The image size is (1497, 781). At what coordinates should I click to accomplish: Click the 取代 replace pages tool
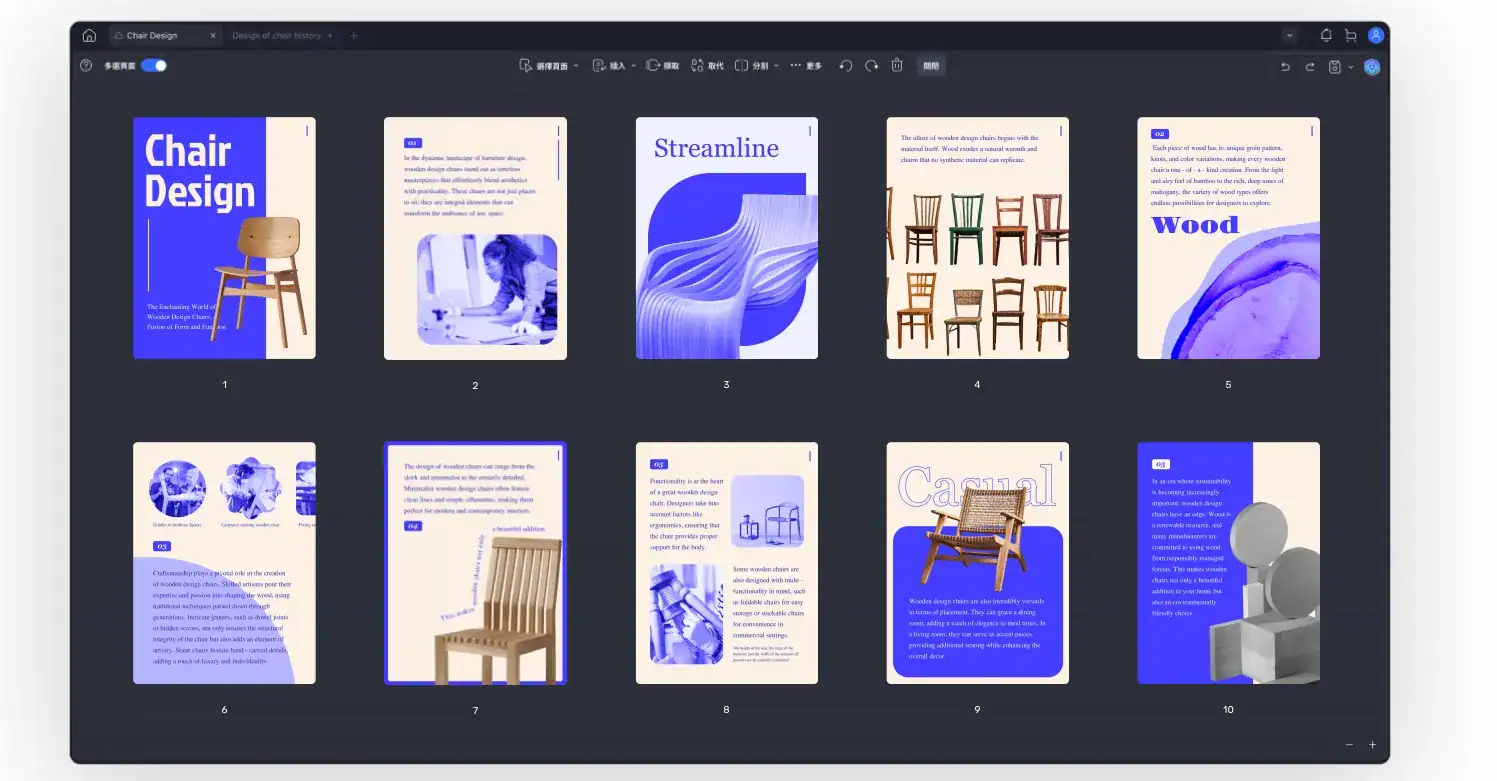tap(707, 66)
